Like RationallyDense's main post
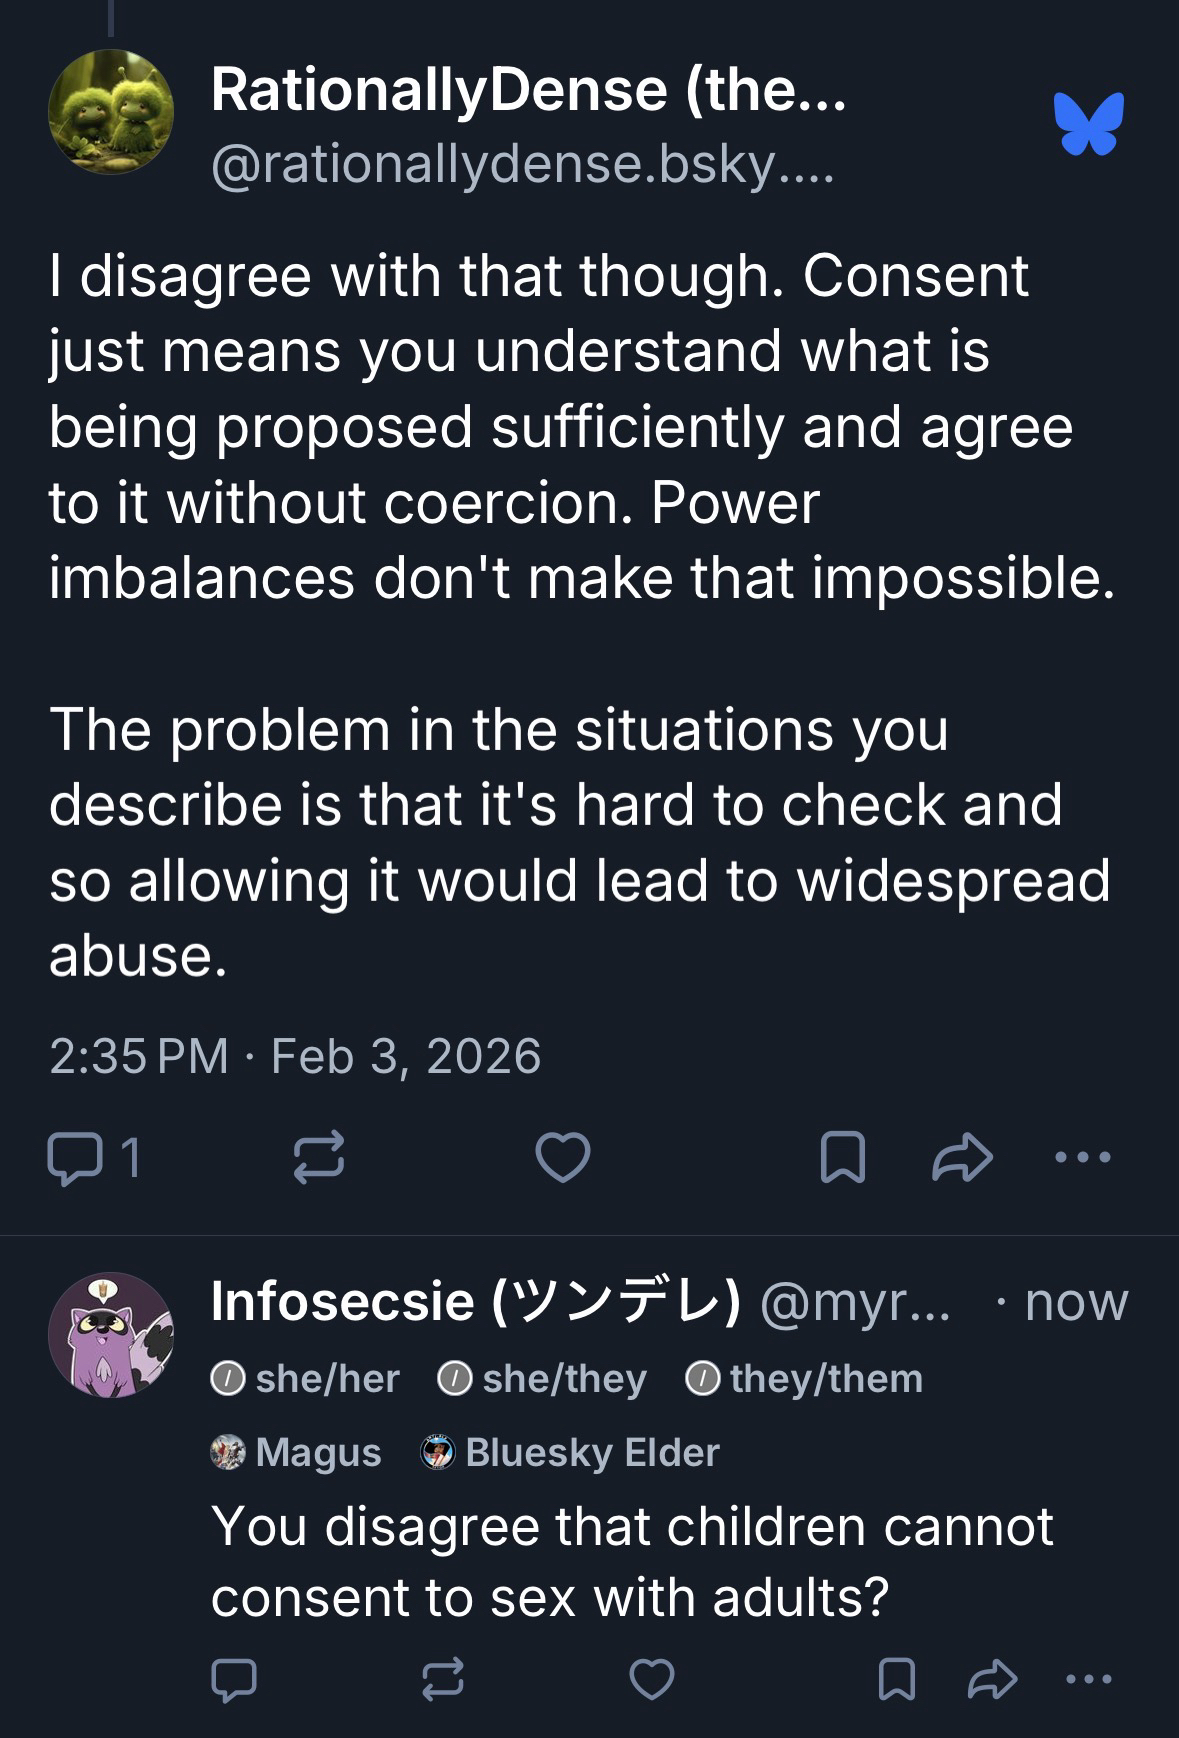Image resolution: width=1179 pixels, height=1738 pixels. [x=563, y=1158]
